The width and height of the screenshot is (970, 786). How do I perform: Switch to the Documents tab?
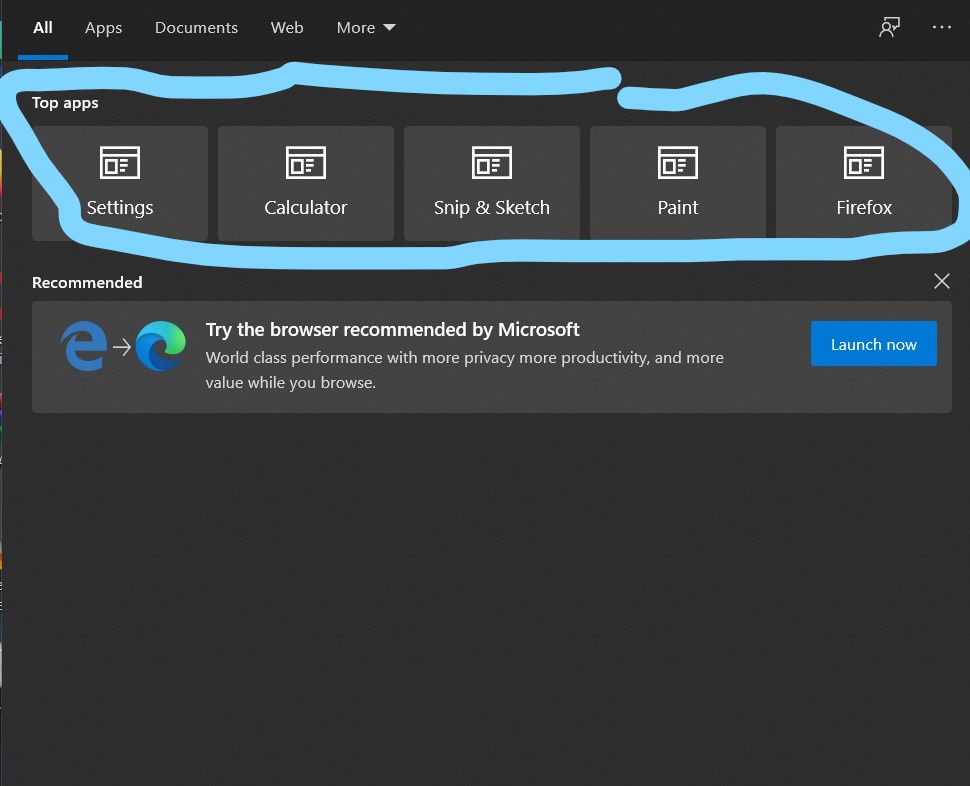tap(196, 28)
